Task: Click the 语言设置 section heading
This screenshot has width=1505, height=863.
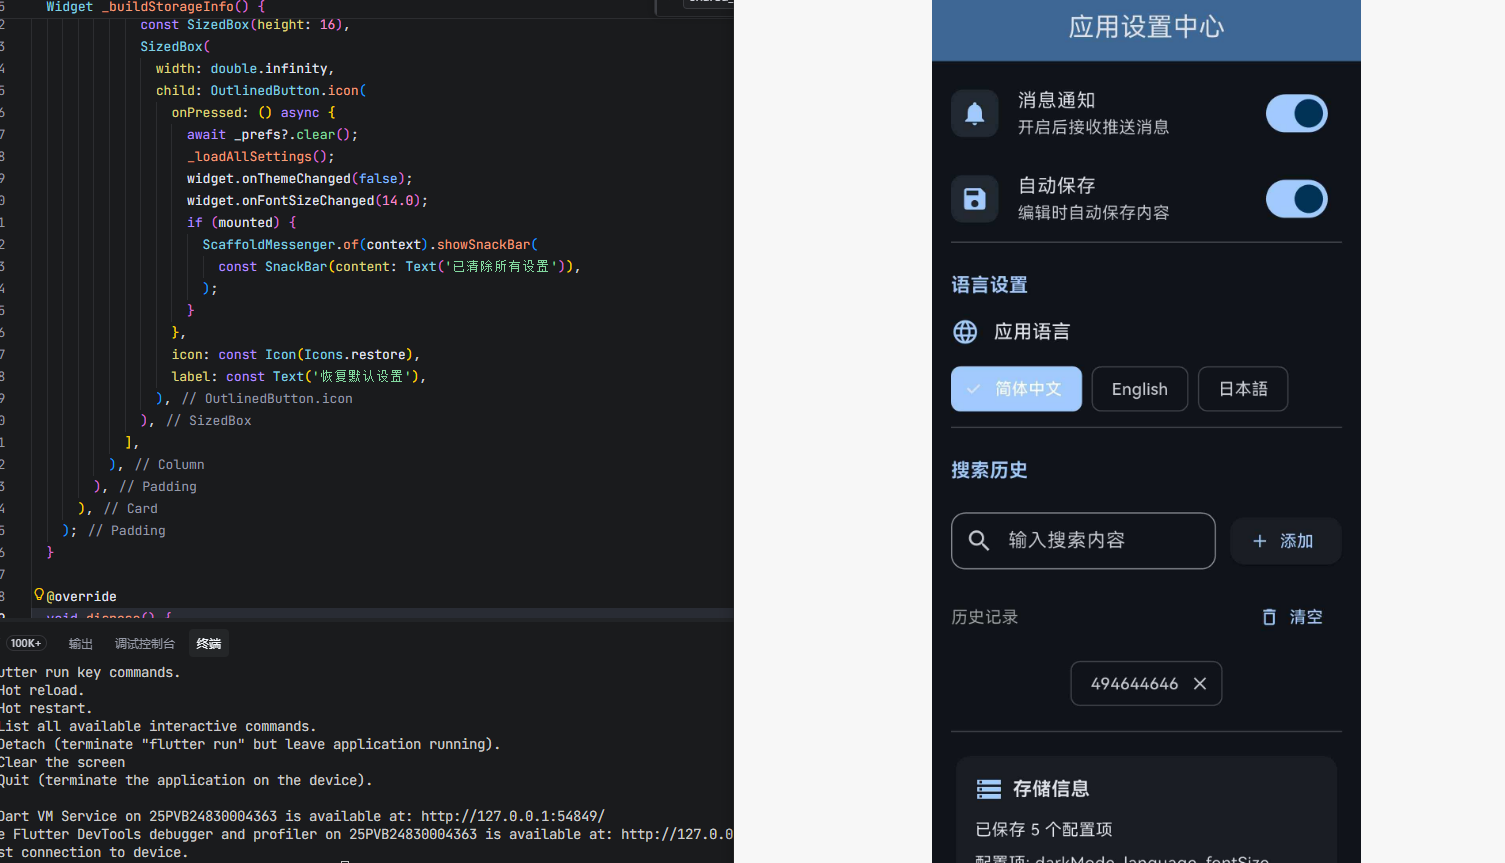Action: point(989,285)
